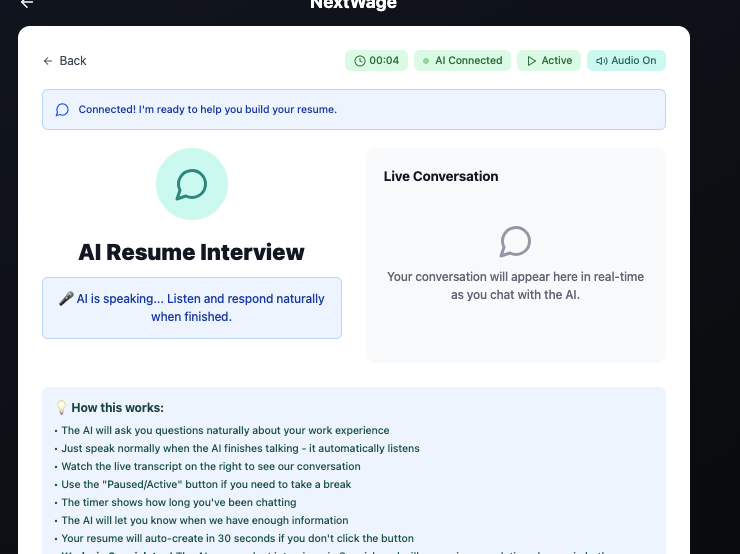Click the microphone emoji in speaking notice
Screen dimensions: 740x554
[66, 299]
